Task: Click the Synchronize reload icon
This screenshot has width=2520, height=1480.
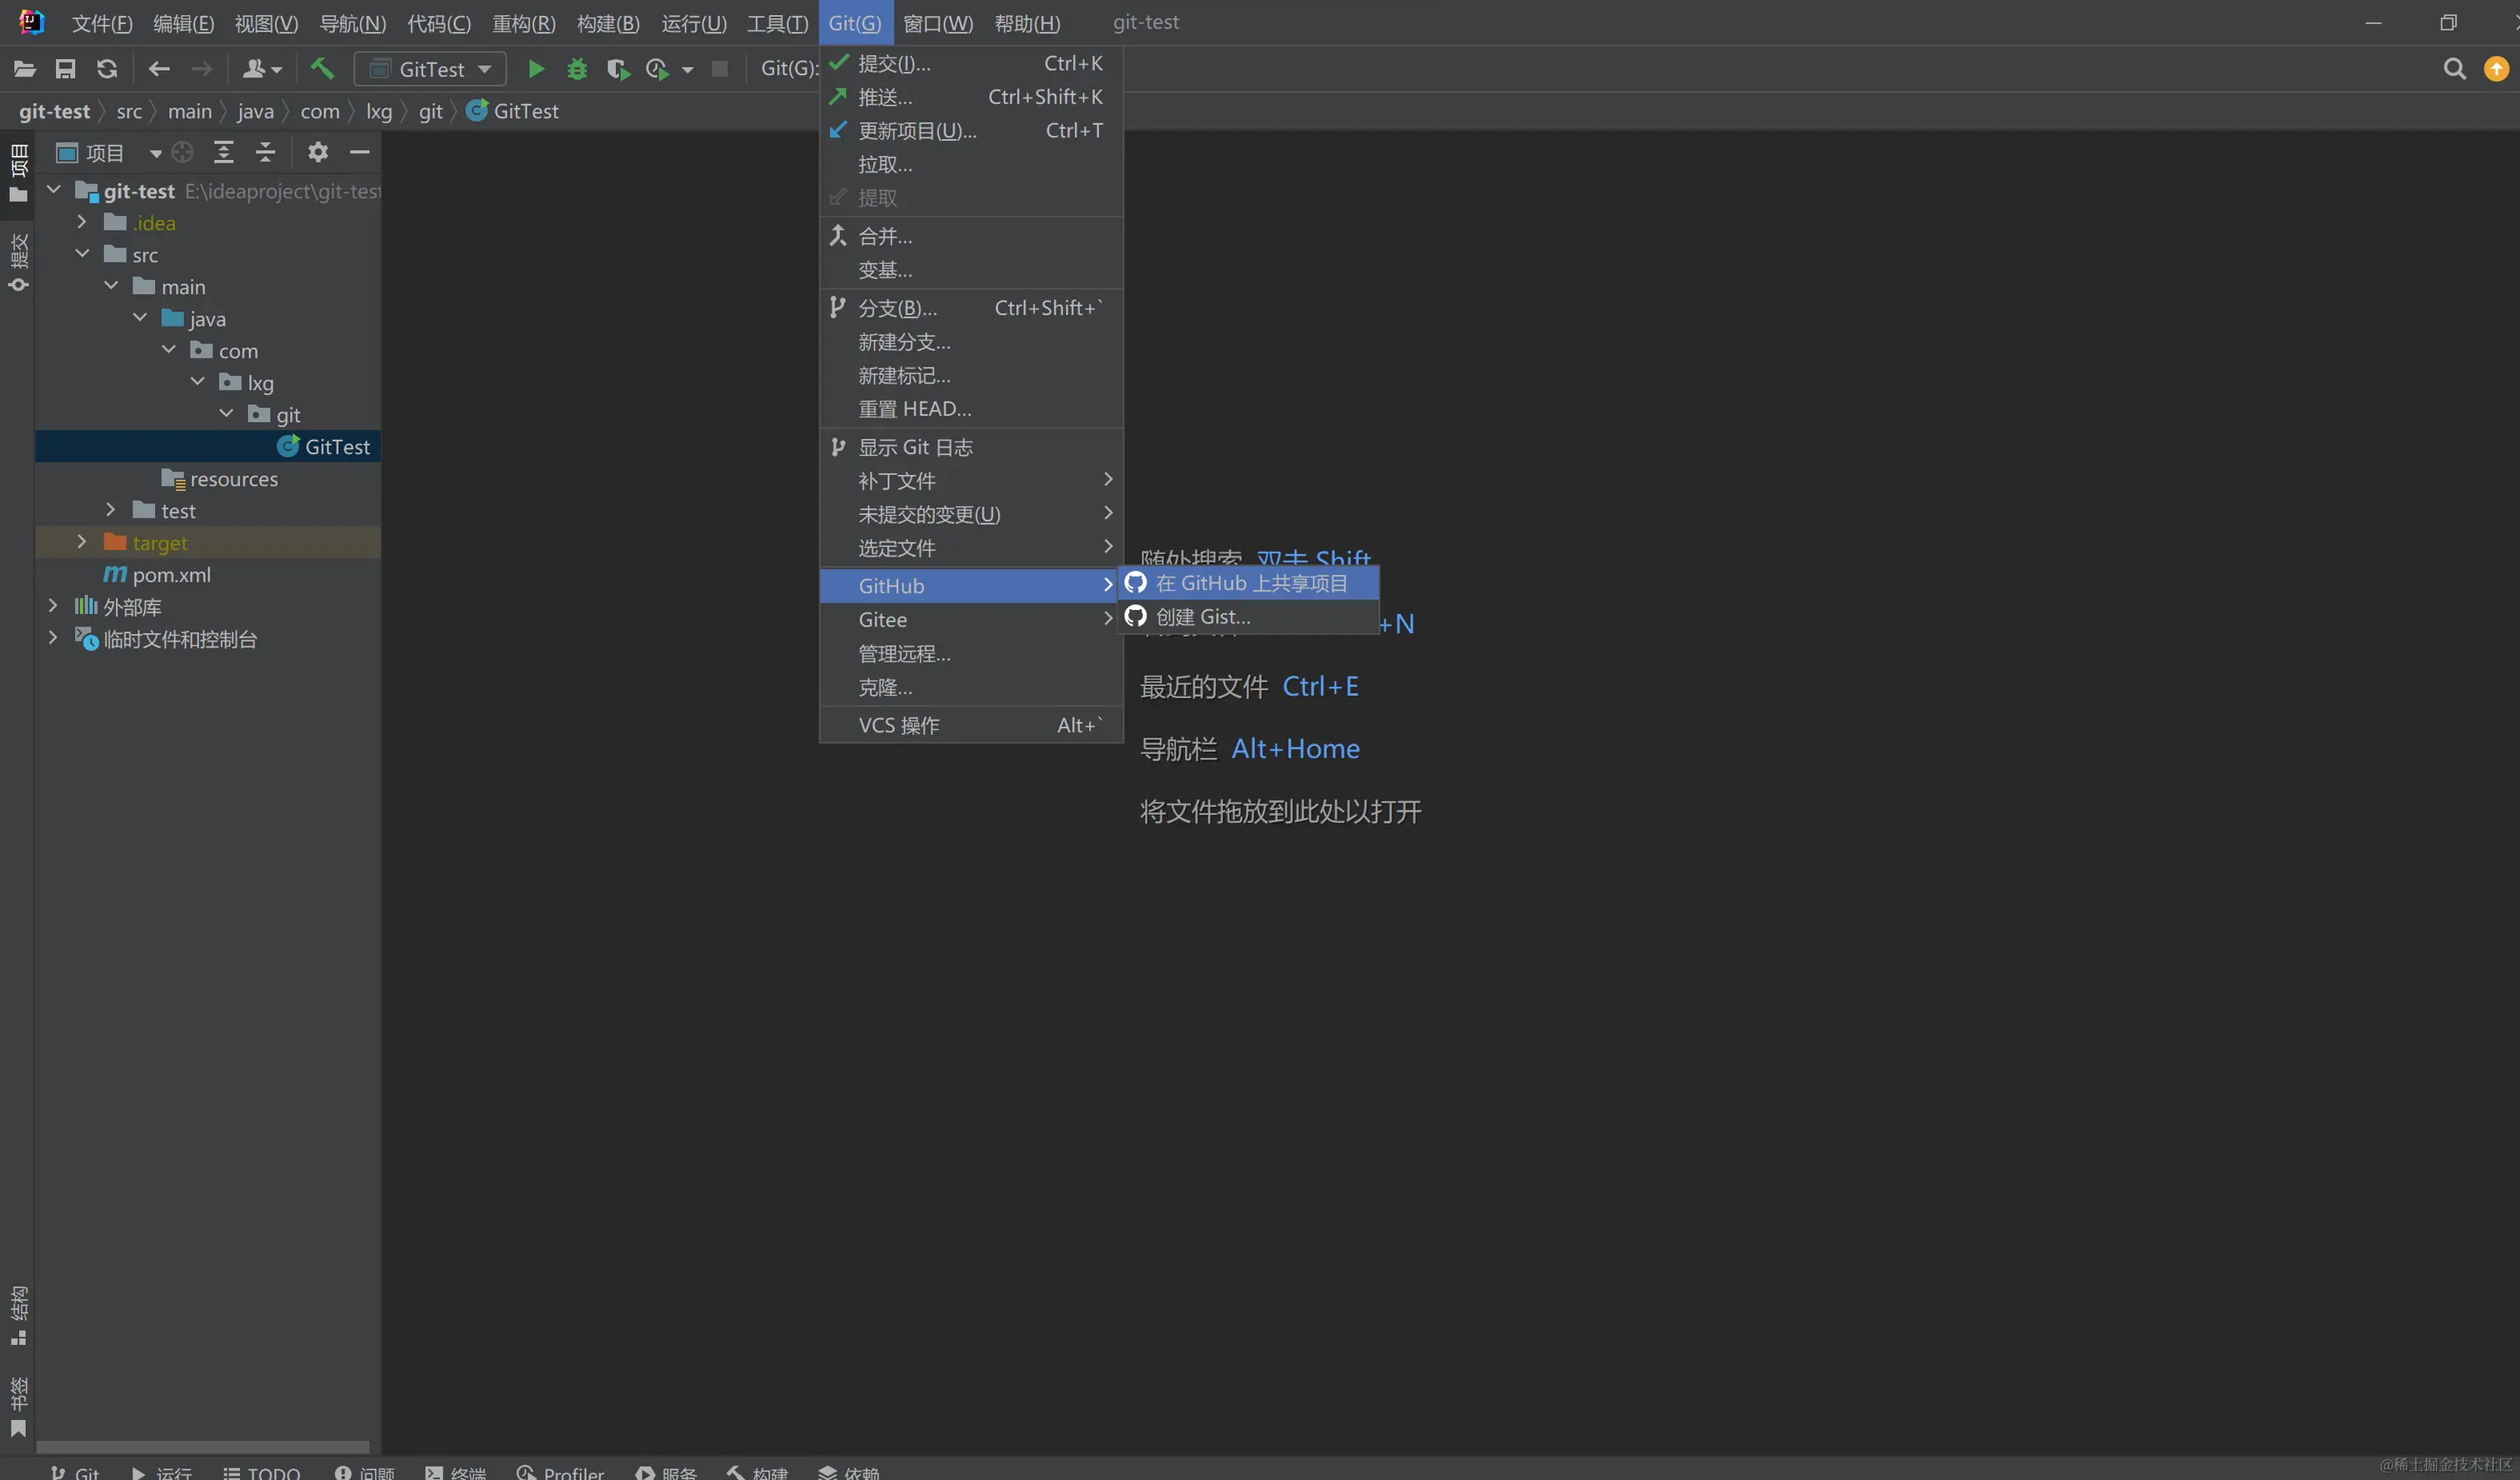Action: [107, 69]
